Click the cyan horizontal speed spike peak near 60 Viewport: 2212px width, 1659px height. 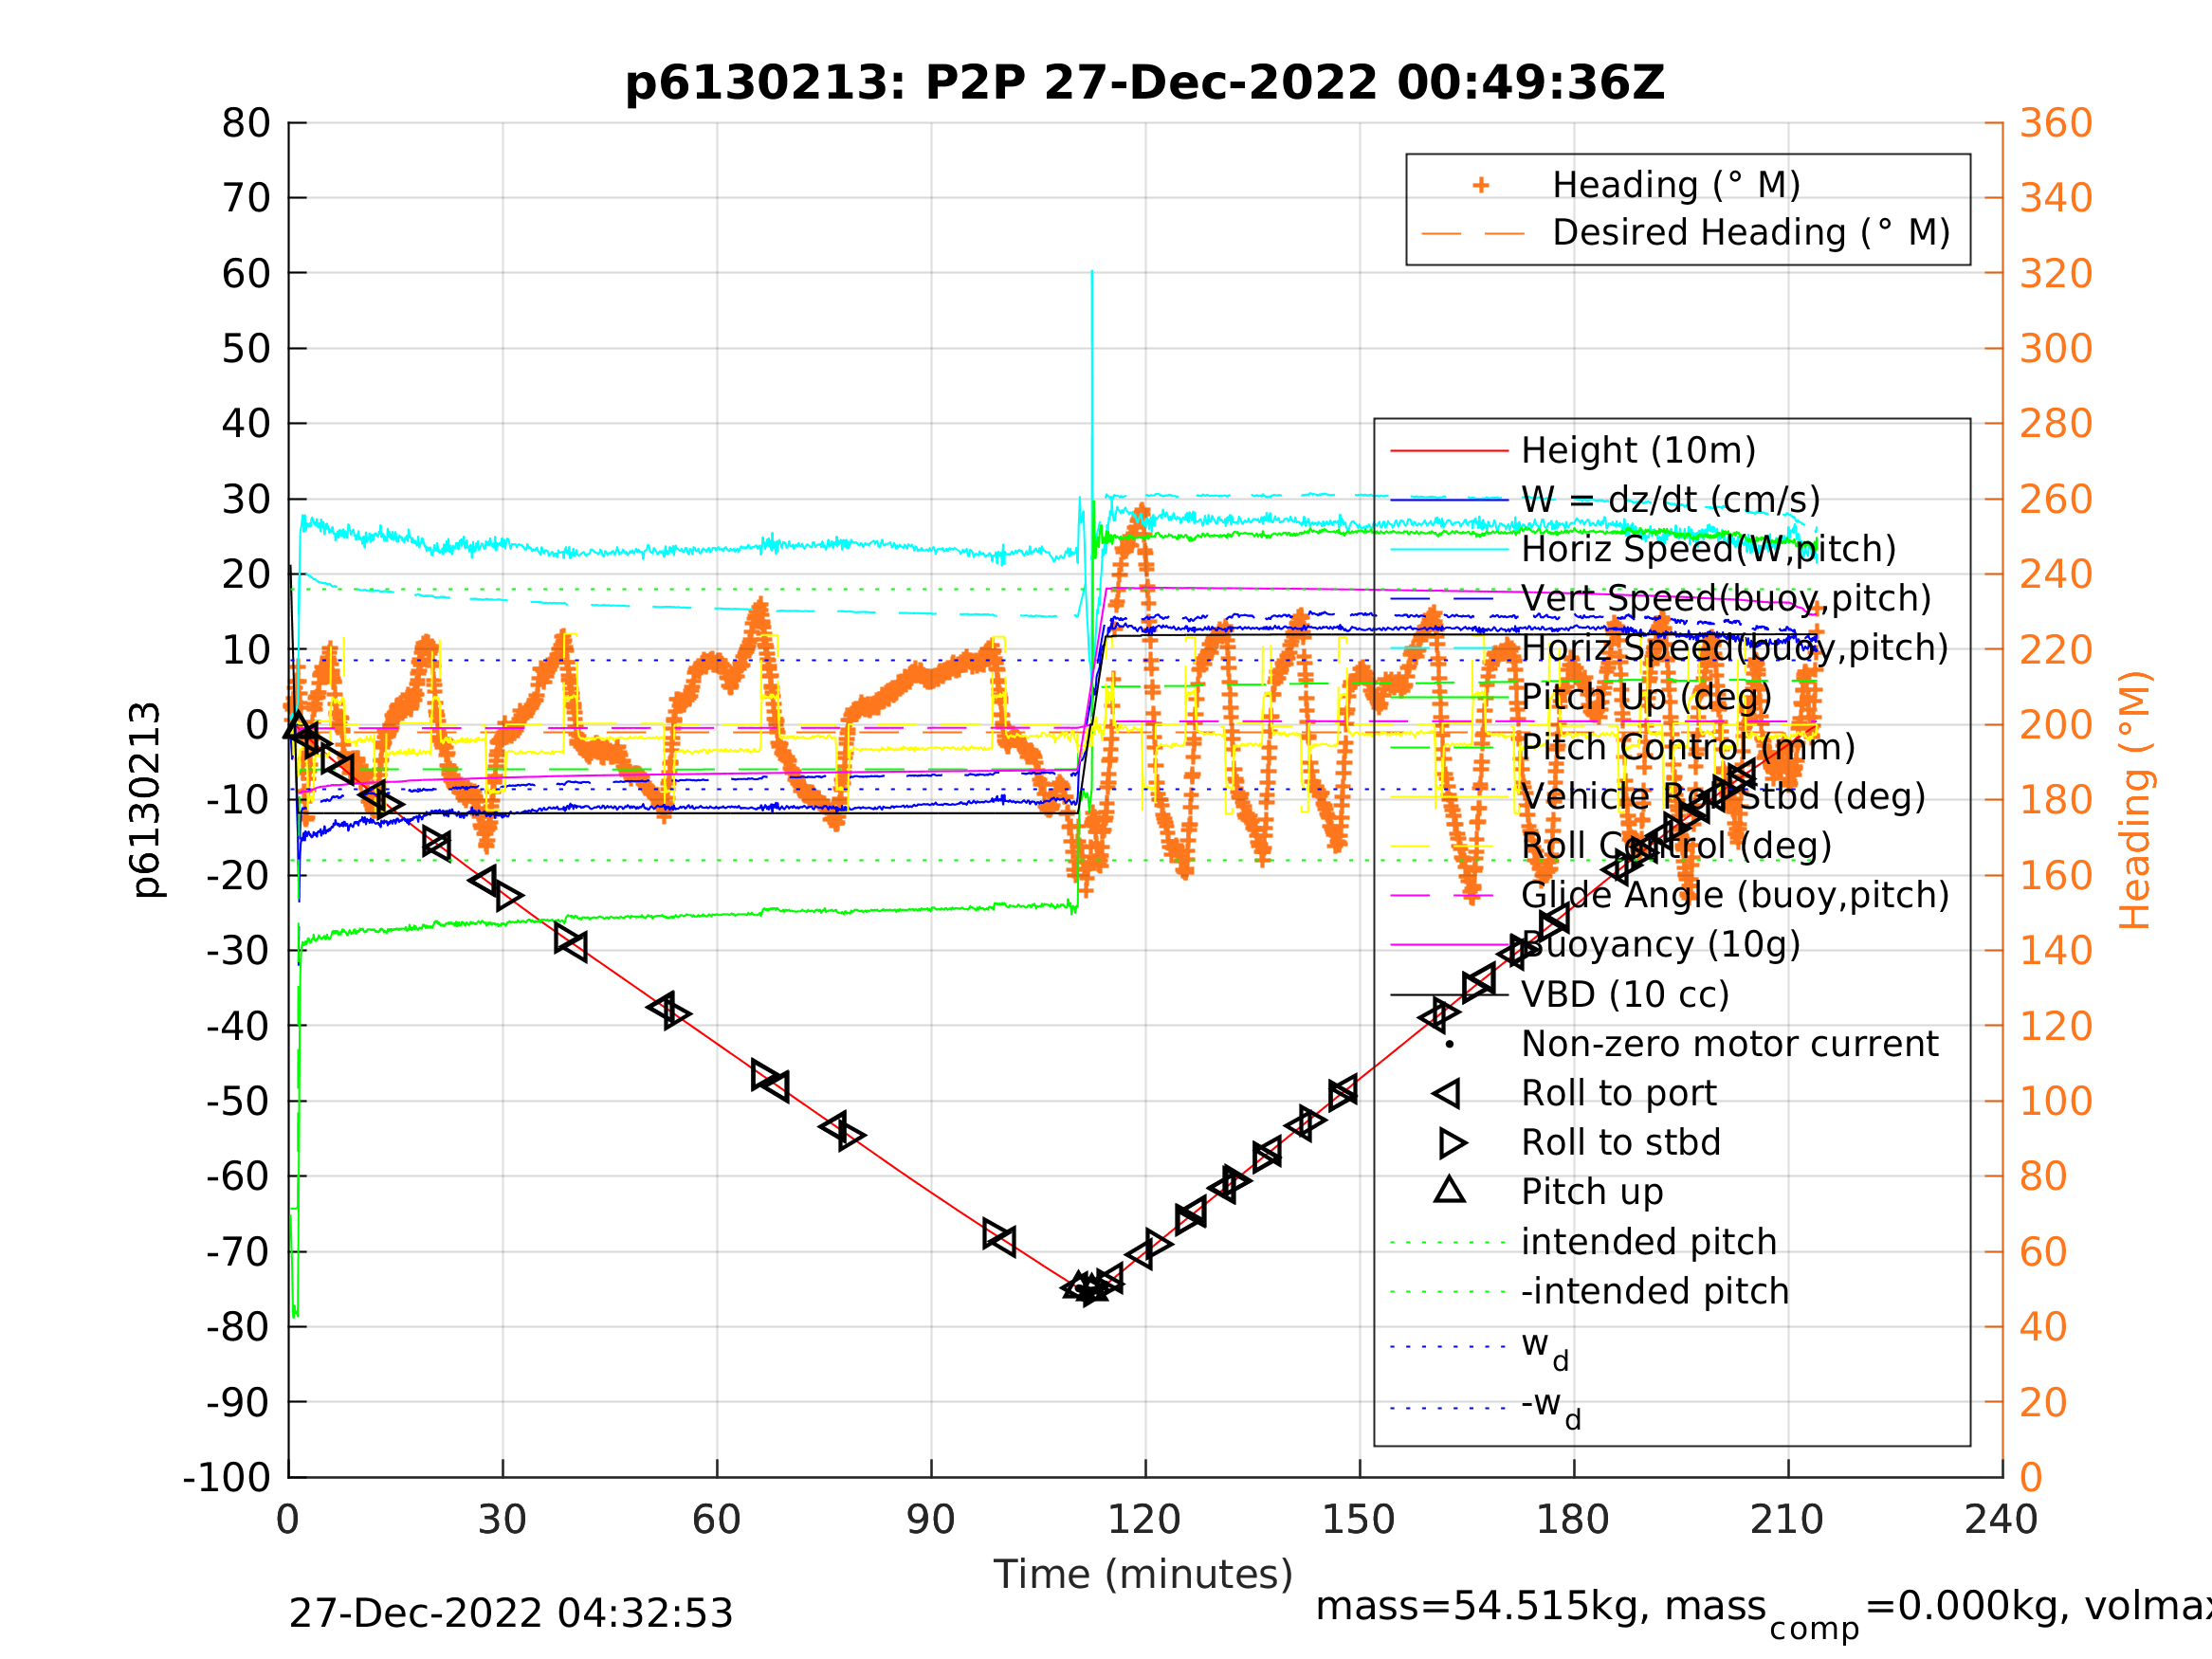(x=1092, y=272)
